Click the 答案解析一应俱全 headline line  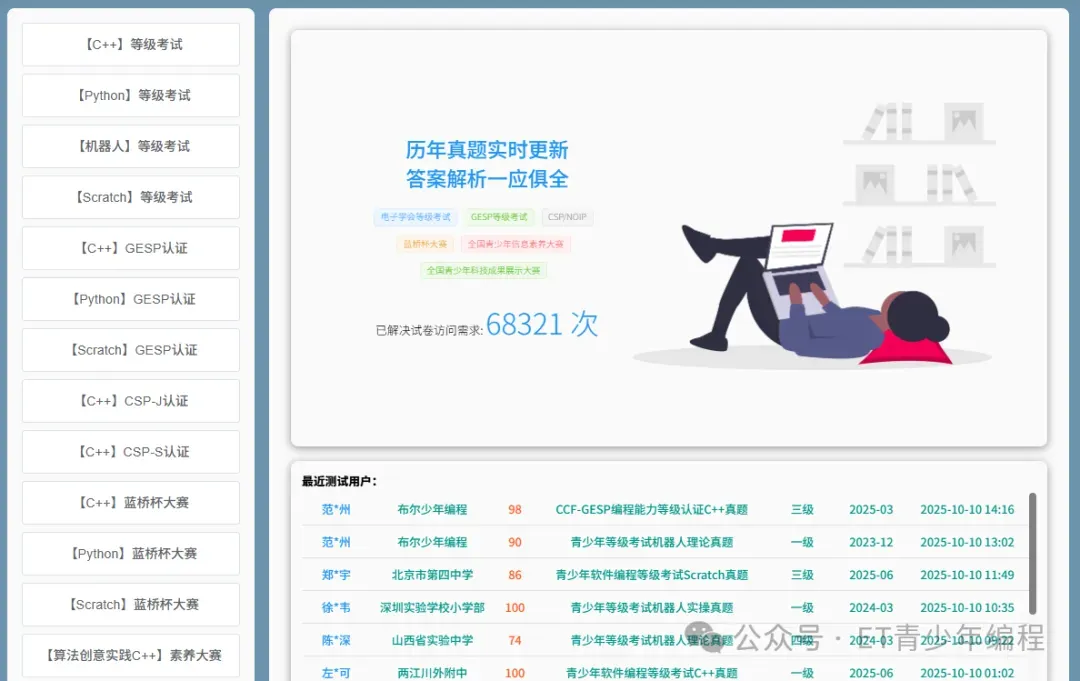pos(486,179)
